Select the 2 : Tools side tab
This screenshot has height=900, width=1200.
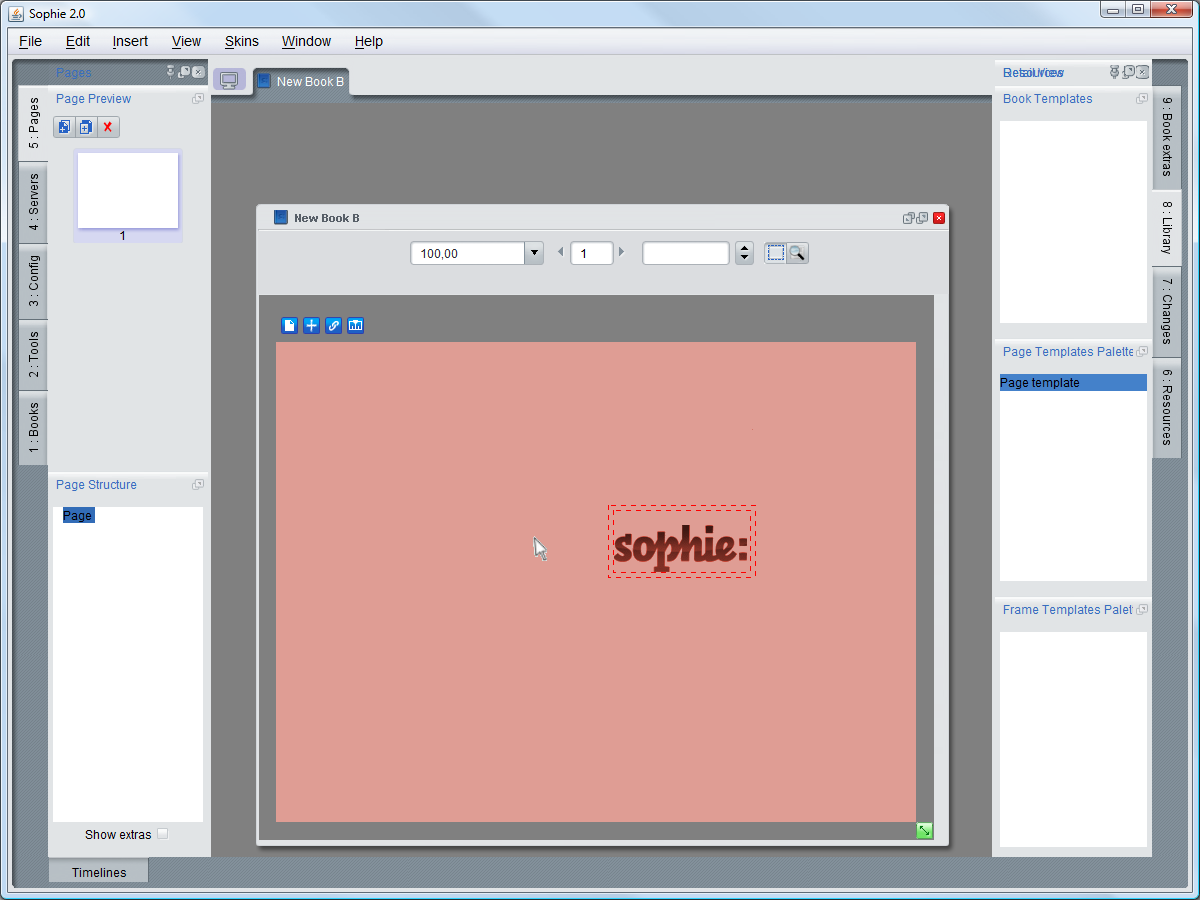point(33,355)
